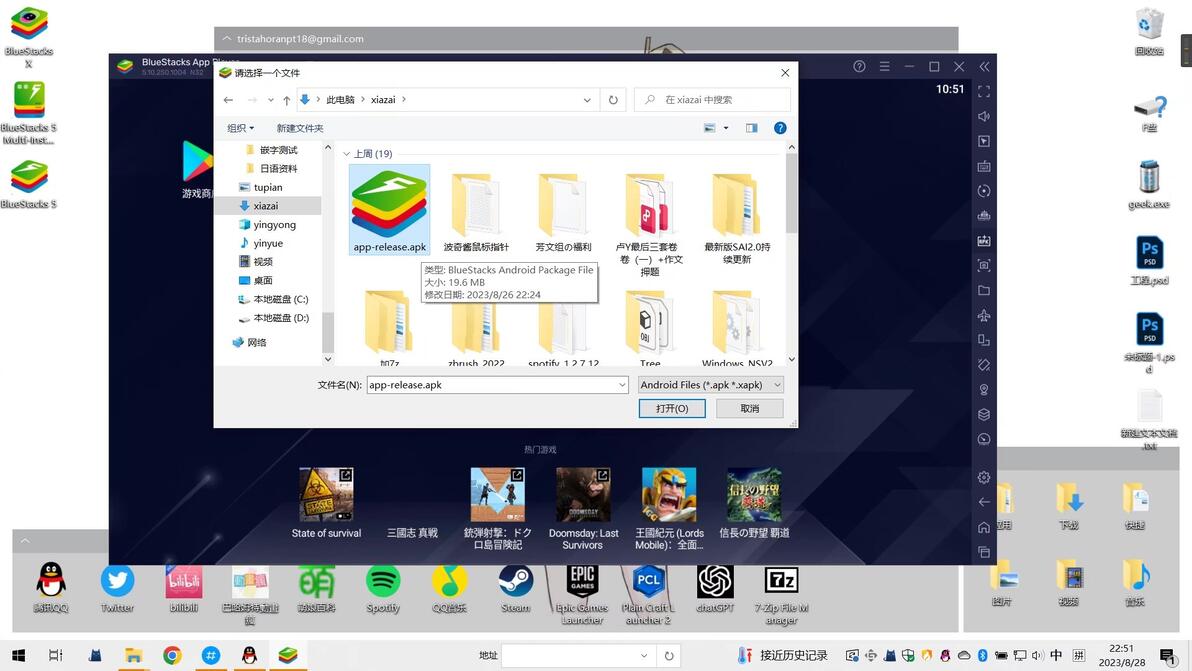Click the search box 在 xiazai 中搜索
The image size is (1192, 671).
click(712, 100)
